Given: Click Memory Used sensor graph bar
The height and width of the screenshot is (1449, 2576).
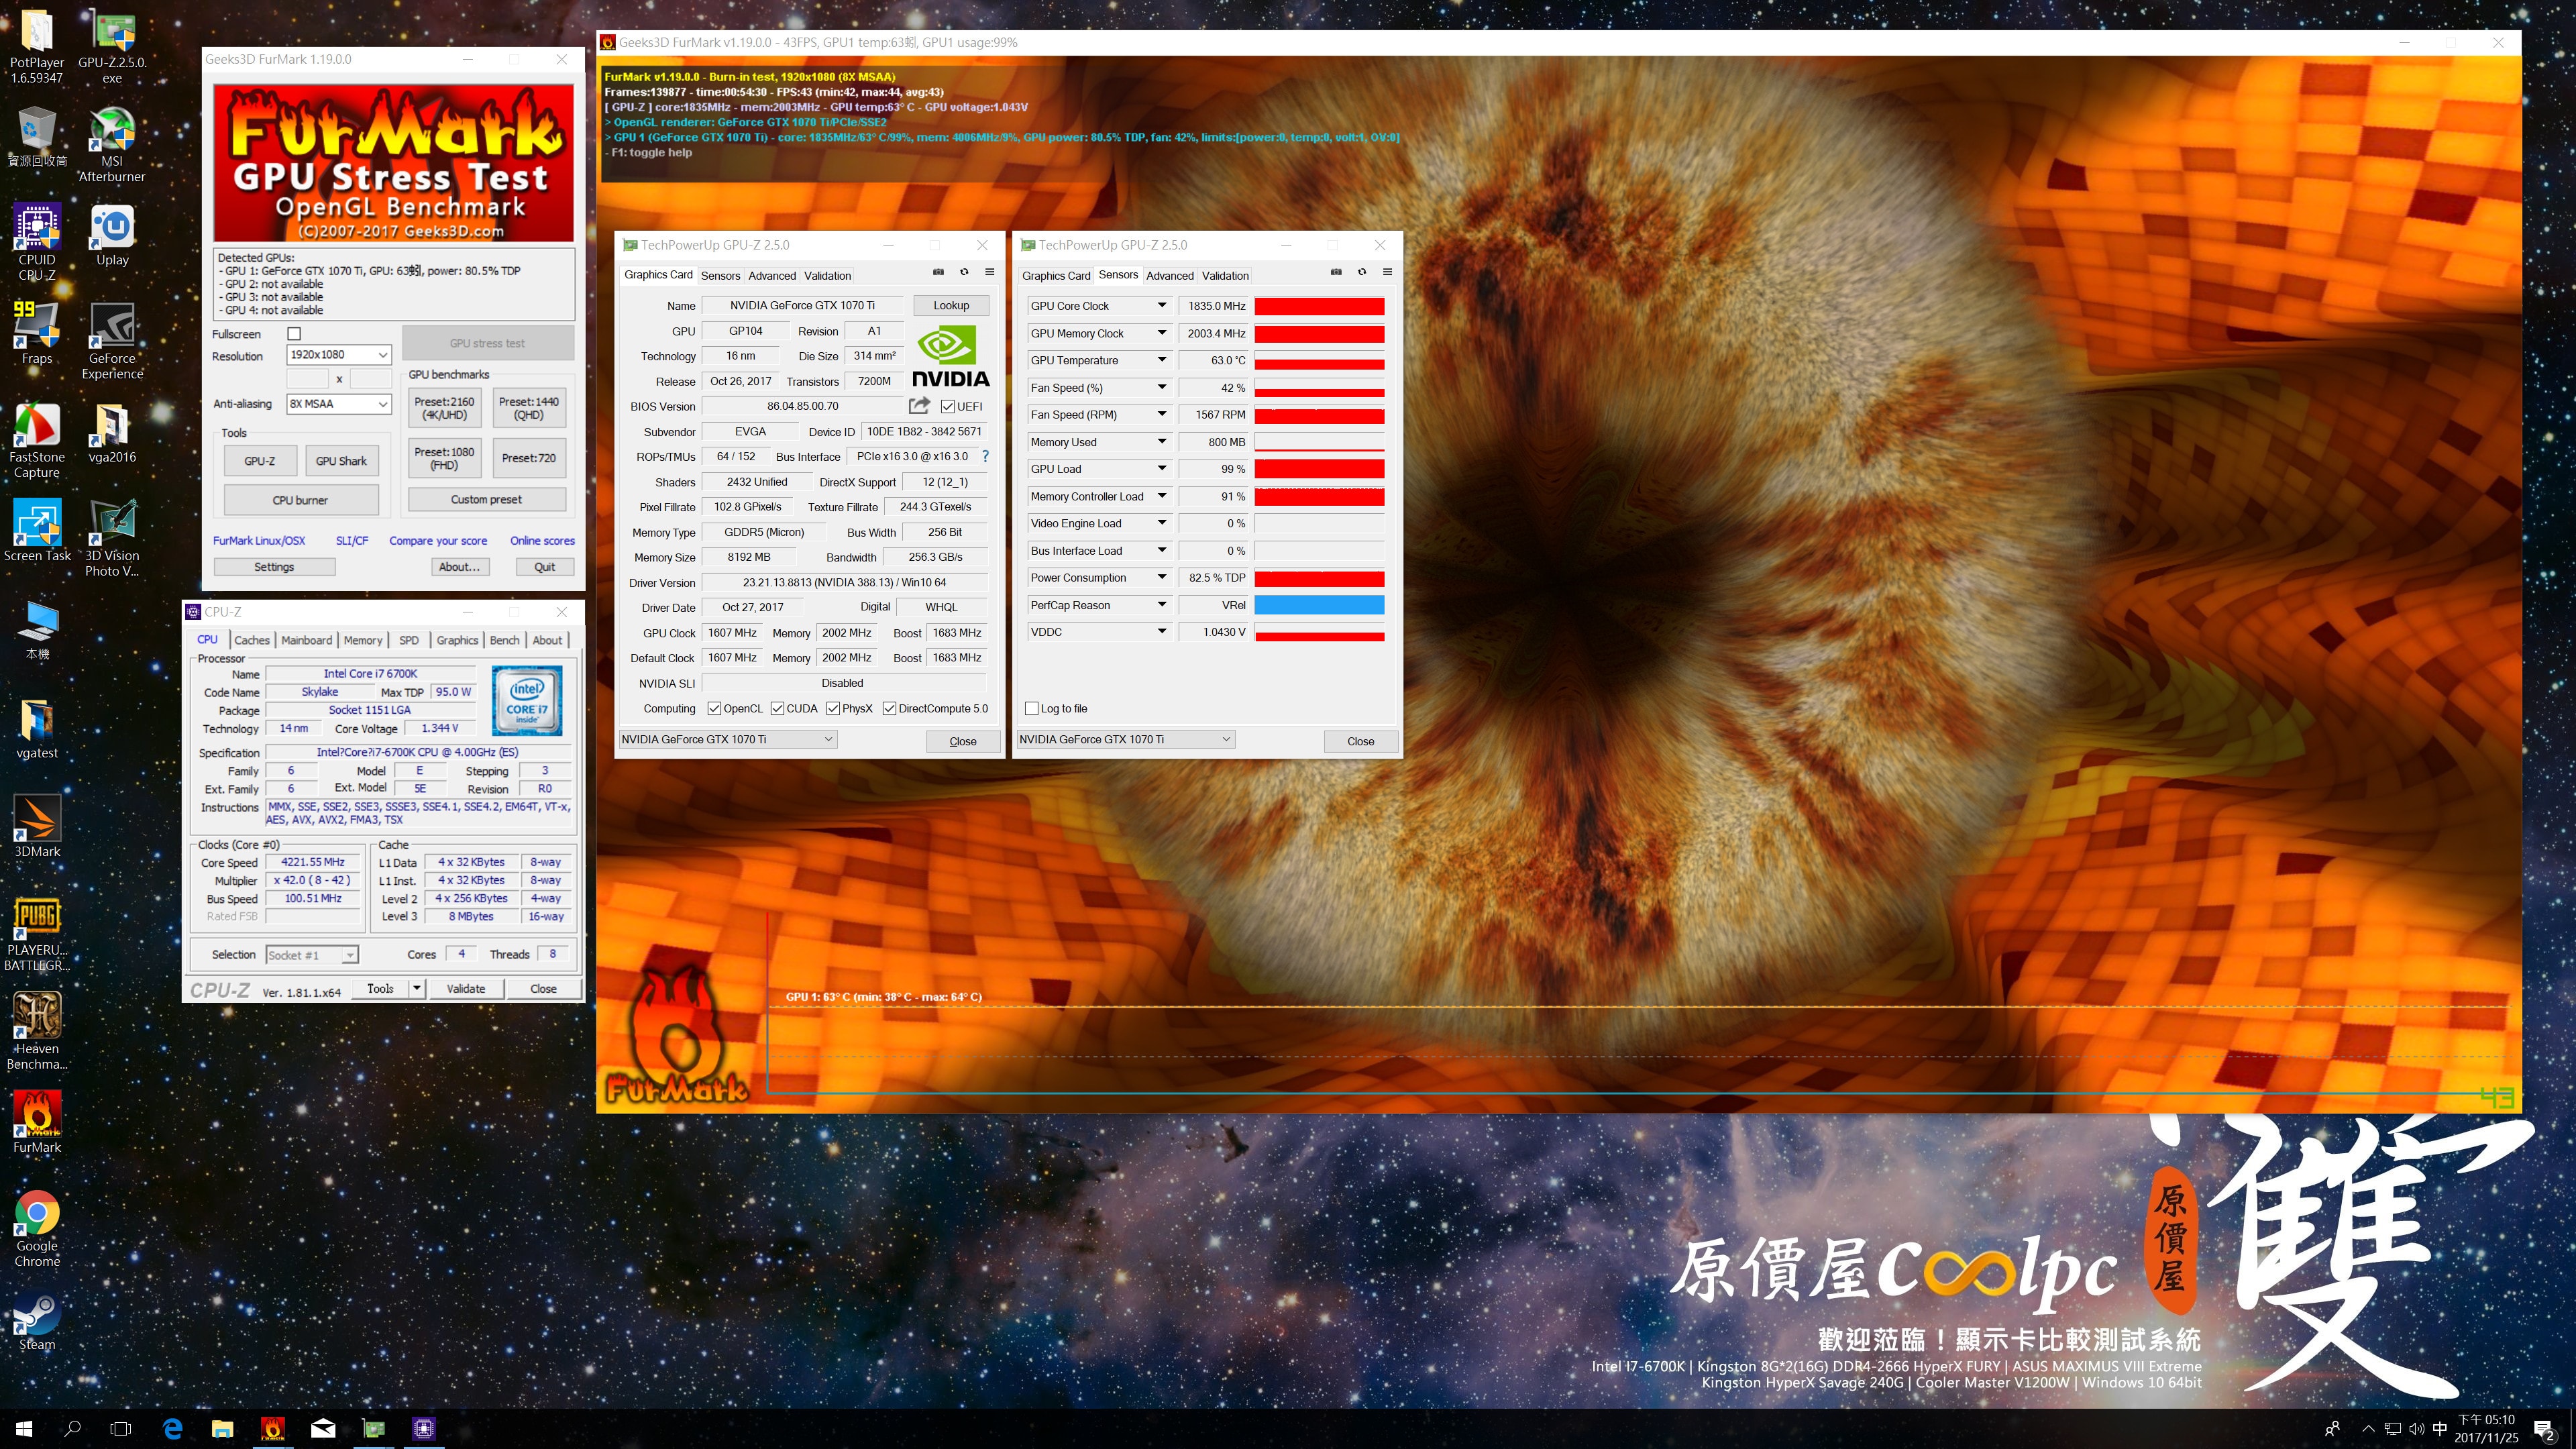Looking at the screenshot, I should 1319,442.
